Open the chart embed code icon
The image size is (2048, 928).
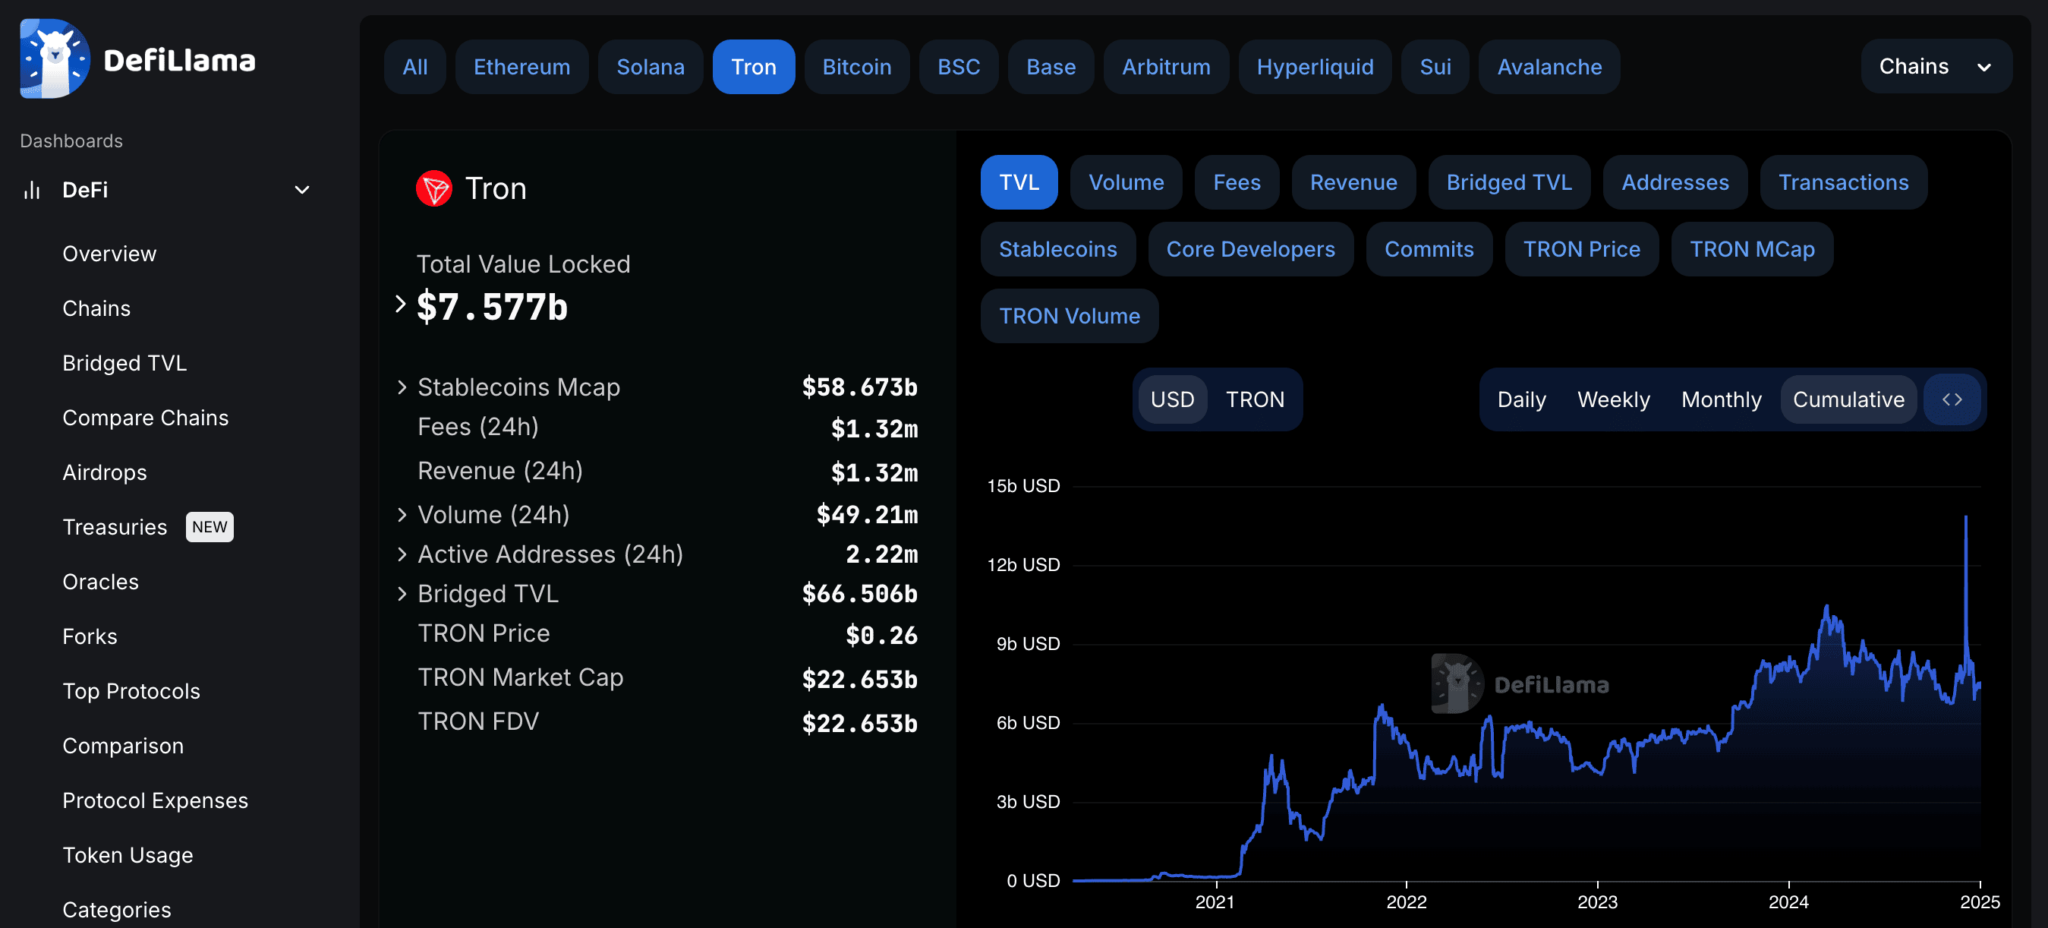[x=1951, y=399]
